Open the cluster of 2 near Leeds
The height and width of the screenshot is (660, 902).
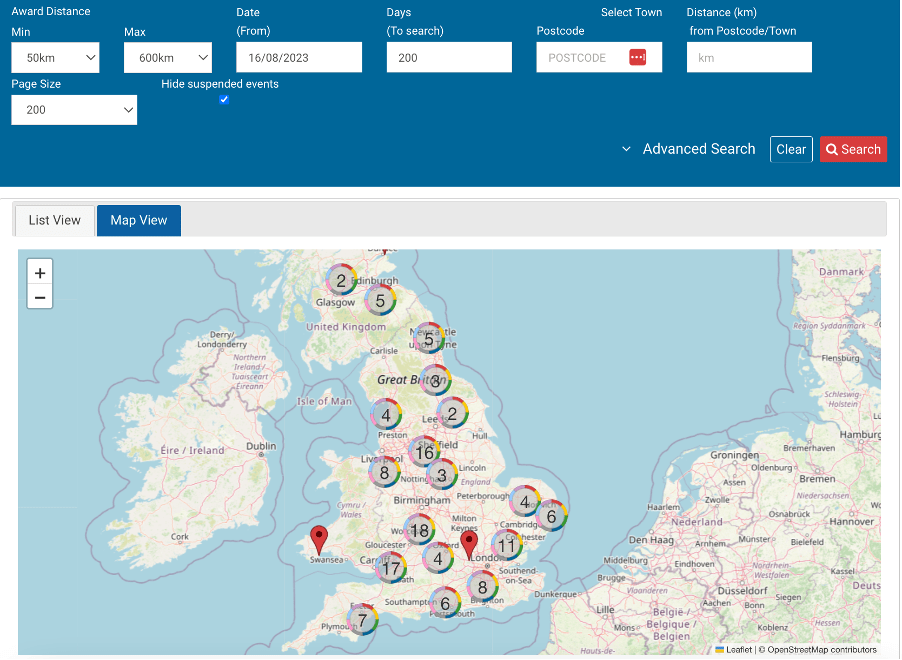(452, 413)
